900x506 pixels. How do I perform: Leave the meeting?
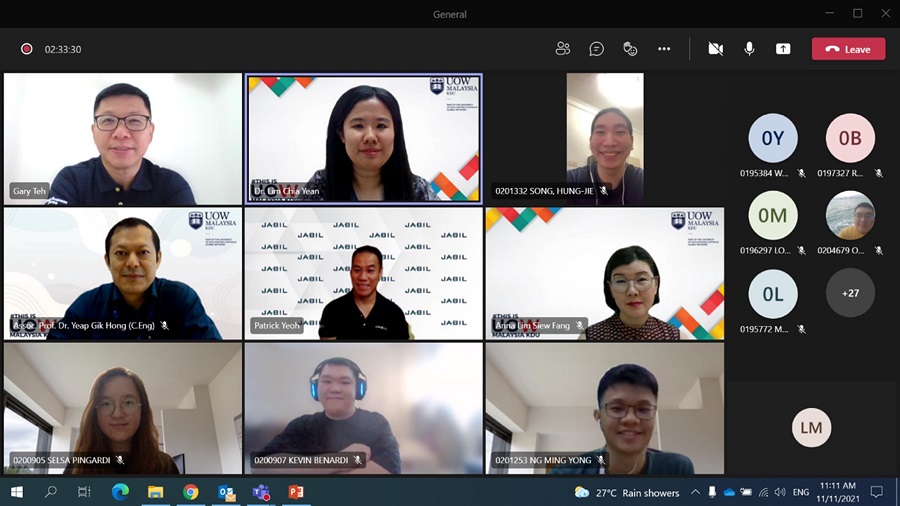click(848, 49)
